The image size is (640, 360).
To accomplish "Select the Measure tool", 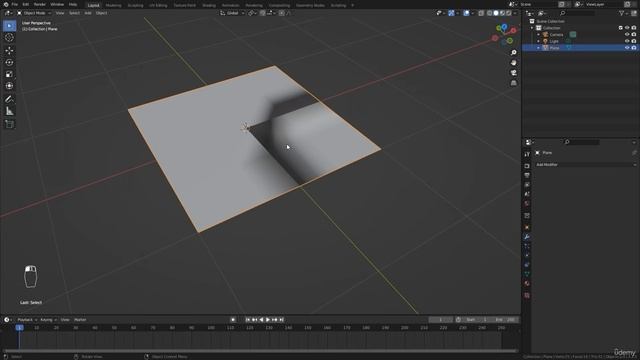I will 9,111.
